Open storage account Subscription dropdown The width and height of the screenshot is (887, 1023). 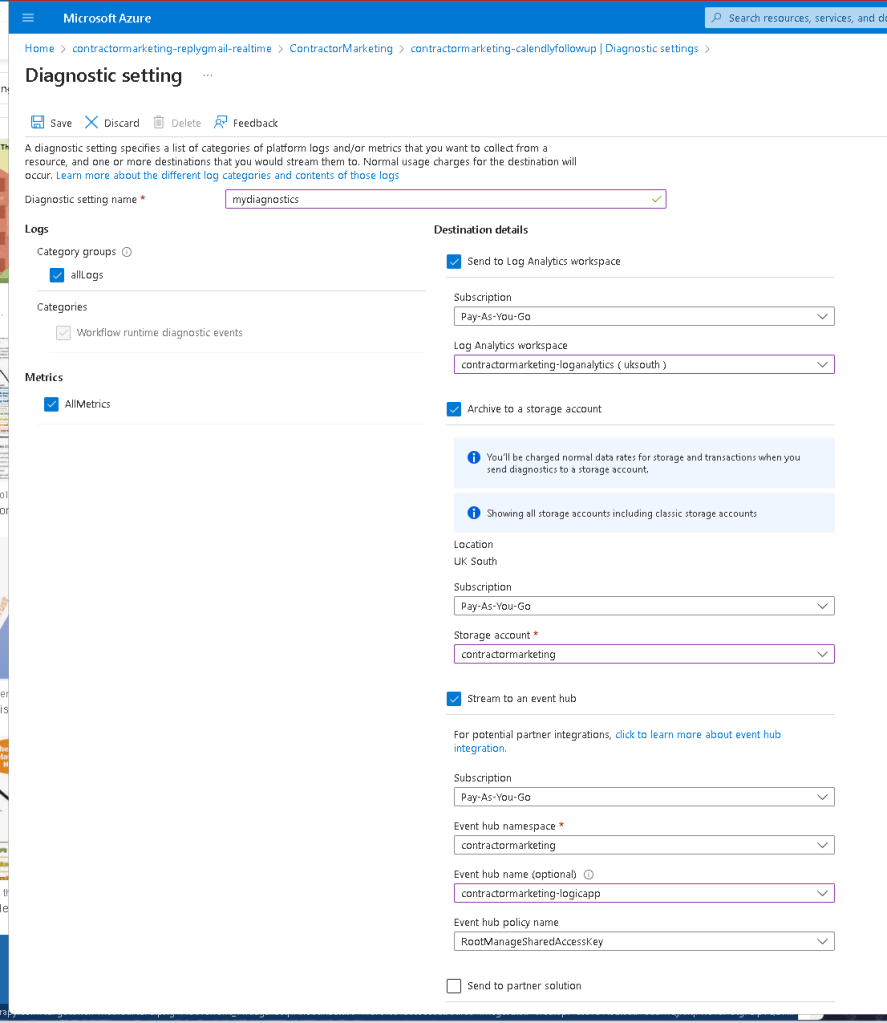pyautogui.click(x=644, y=606)
